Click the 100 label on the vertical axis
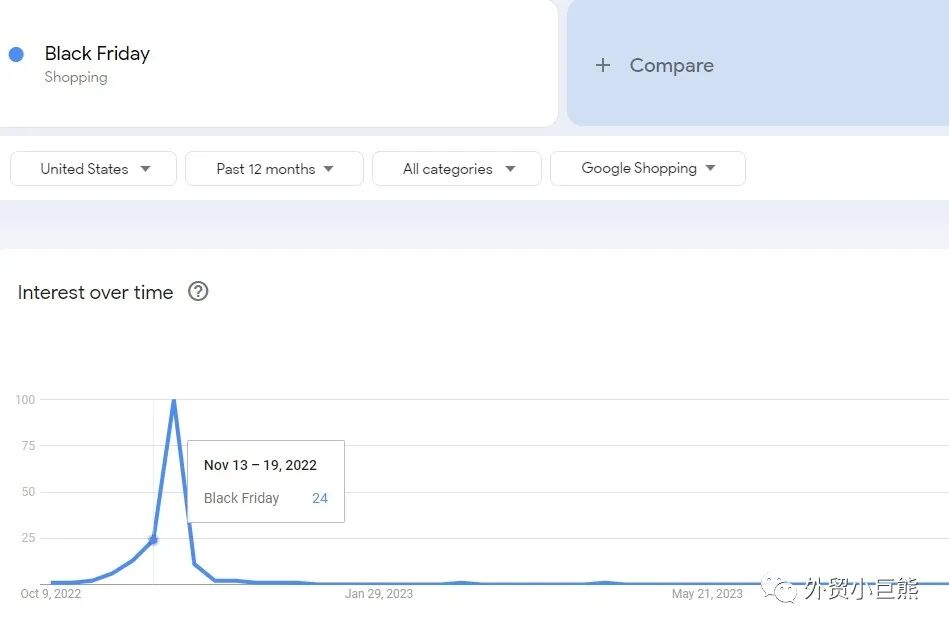Image resolution: width=949 pixels, height=630 pixels. [x=25, y=400]
